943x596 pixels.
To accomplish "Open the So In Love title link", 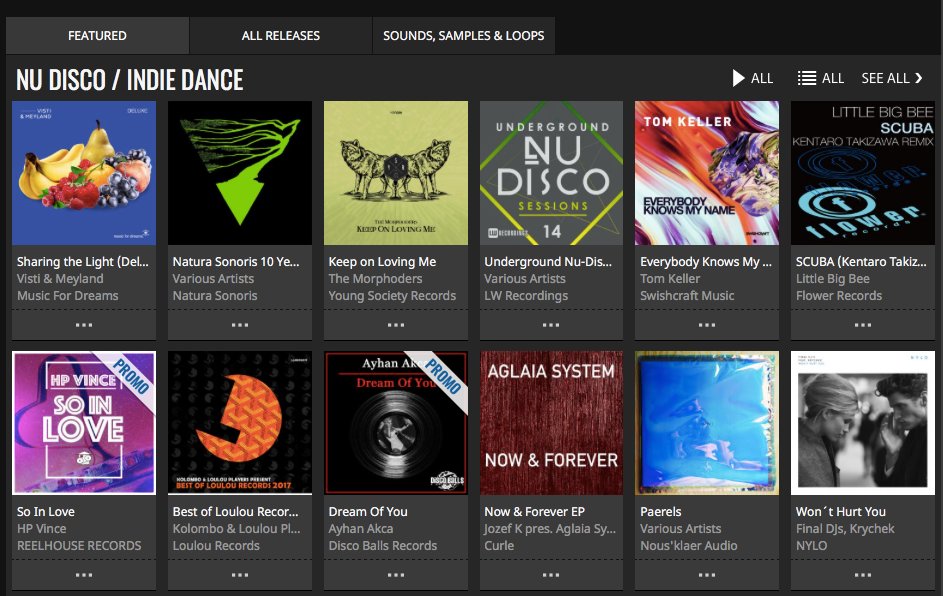I will click(46, 512).
